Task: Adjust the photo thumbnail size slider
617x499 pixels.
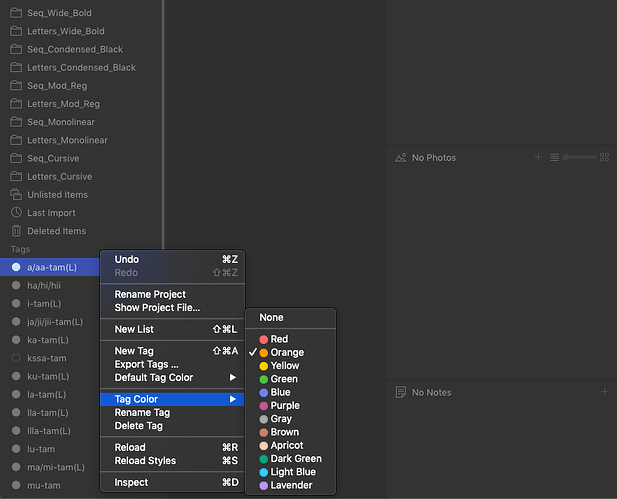Action: (579, 157)
